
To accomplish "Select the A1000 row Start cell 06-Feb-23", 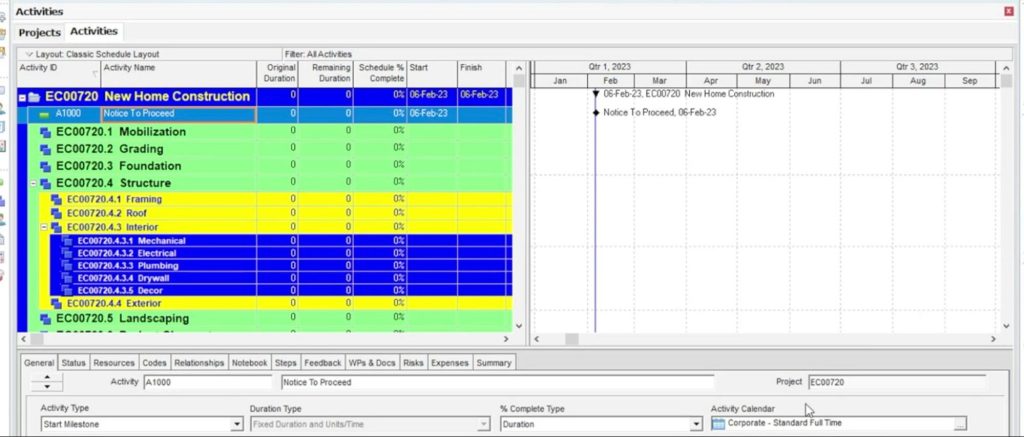I will click(x=432, y=114).
